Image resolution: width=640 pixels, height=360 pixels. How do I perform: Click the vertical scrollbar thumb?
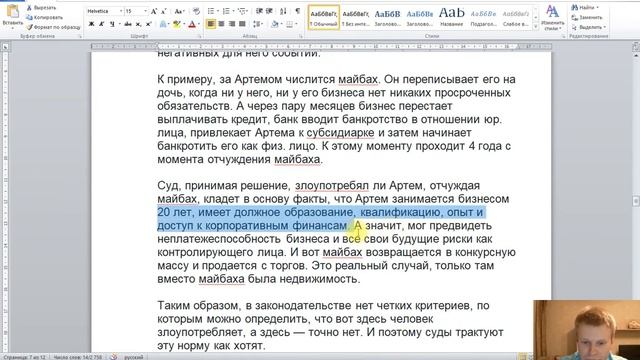coord(636,201)
